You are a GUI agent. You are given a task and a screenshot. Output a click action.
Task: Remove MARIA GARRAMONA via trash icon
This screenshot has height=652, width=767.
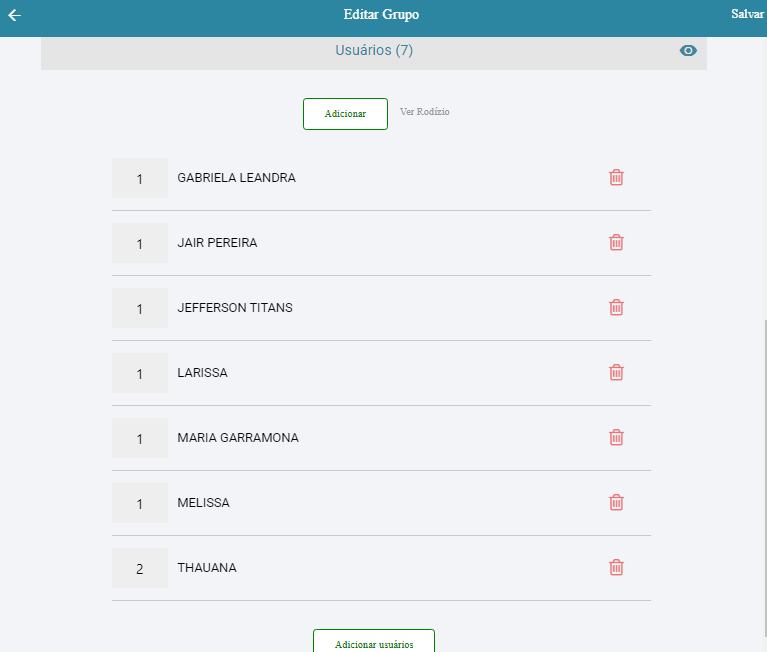click(x=616, y=437)
